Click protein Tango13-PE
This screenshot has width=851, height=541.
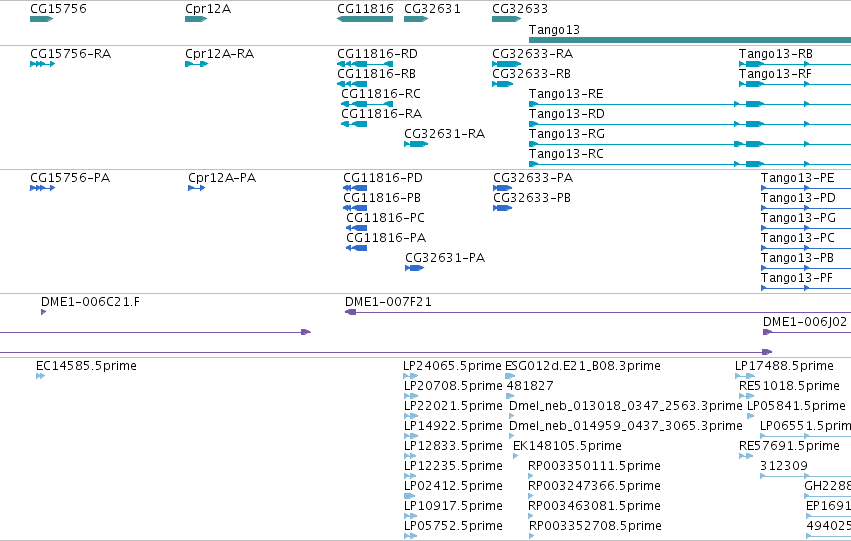pos(797,178)
